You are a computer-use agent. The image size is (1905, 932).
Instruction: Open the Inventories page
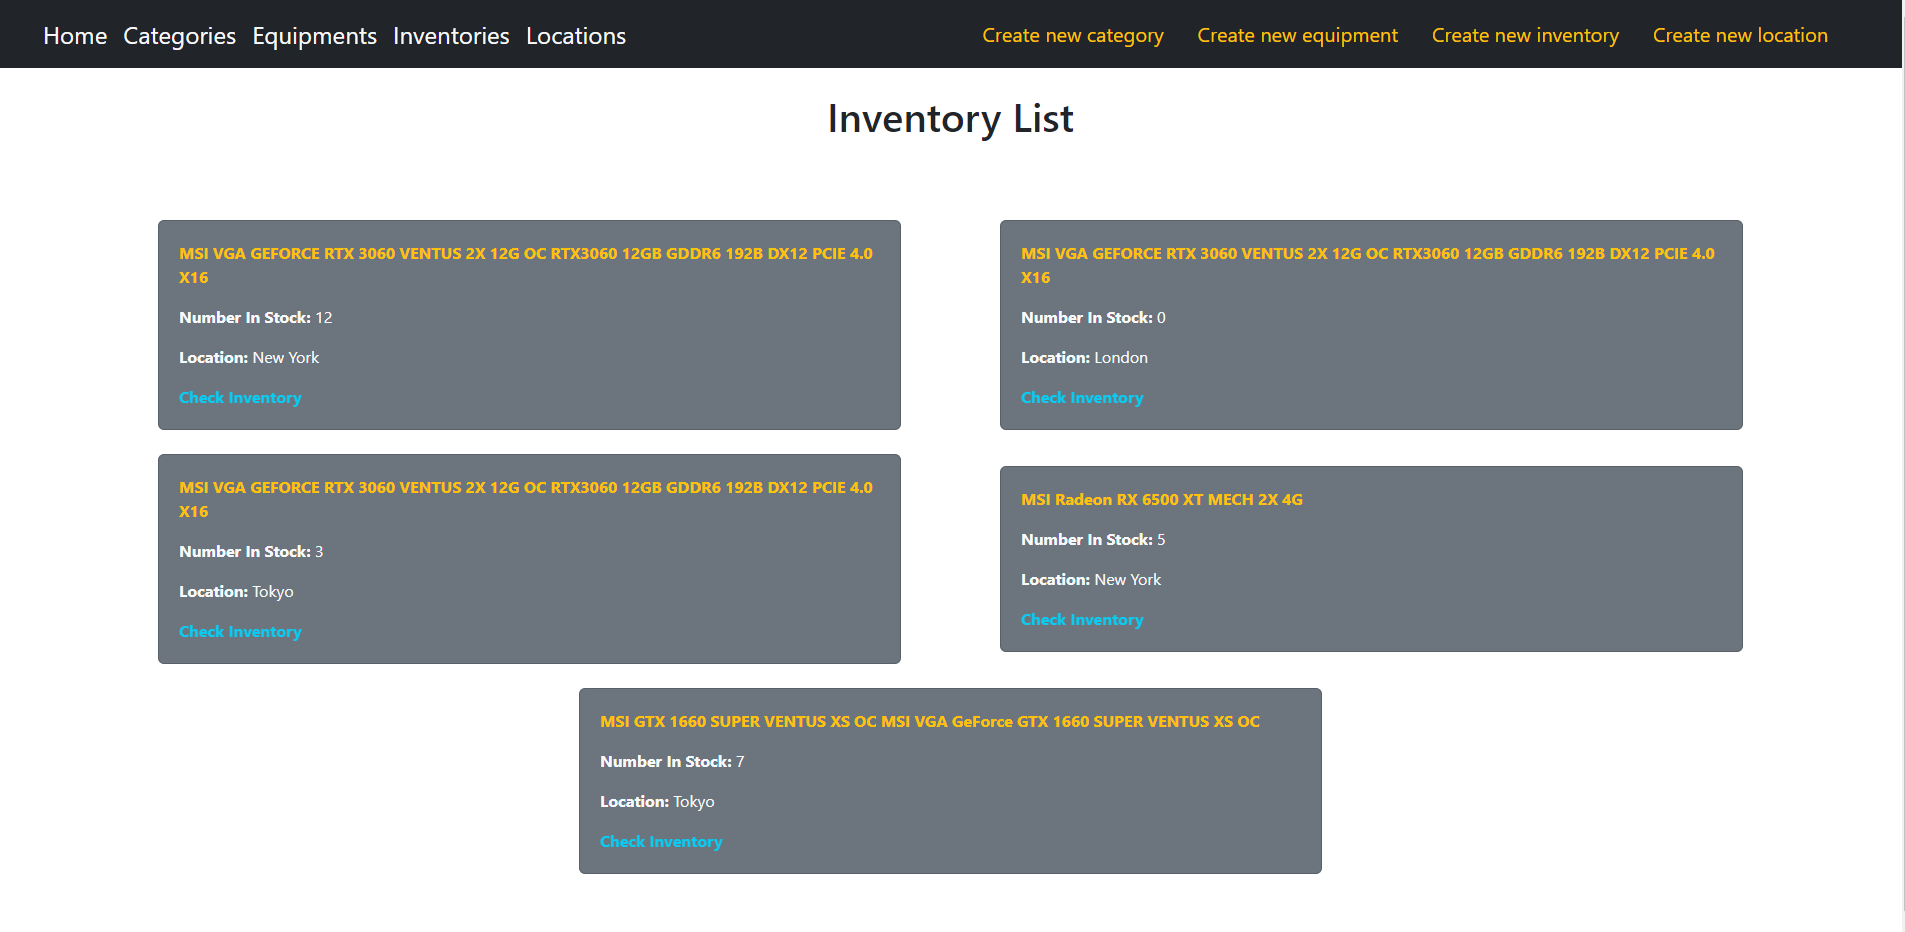[450, 35]
